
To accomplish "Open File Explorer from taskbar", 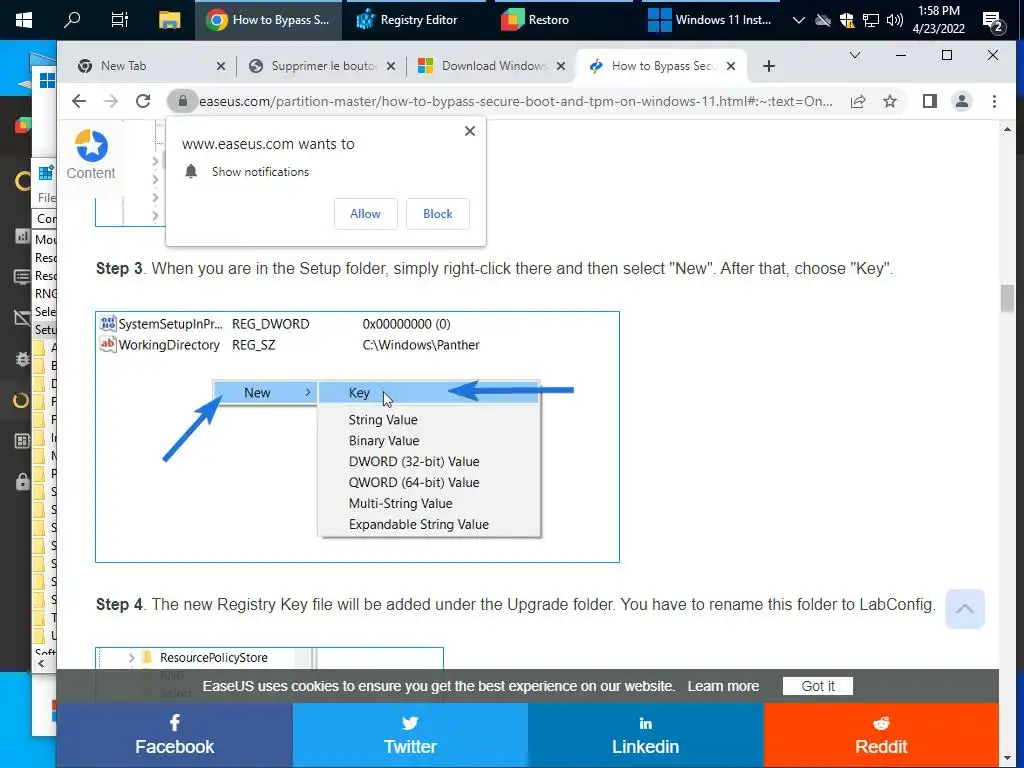I will 169,20.
